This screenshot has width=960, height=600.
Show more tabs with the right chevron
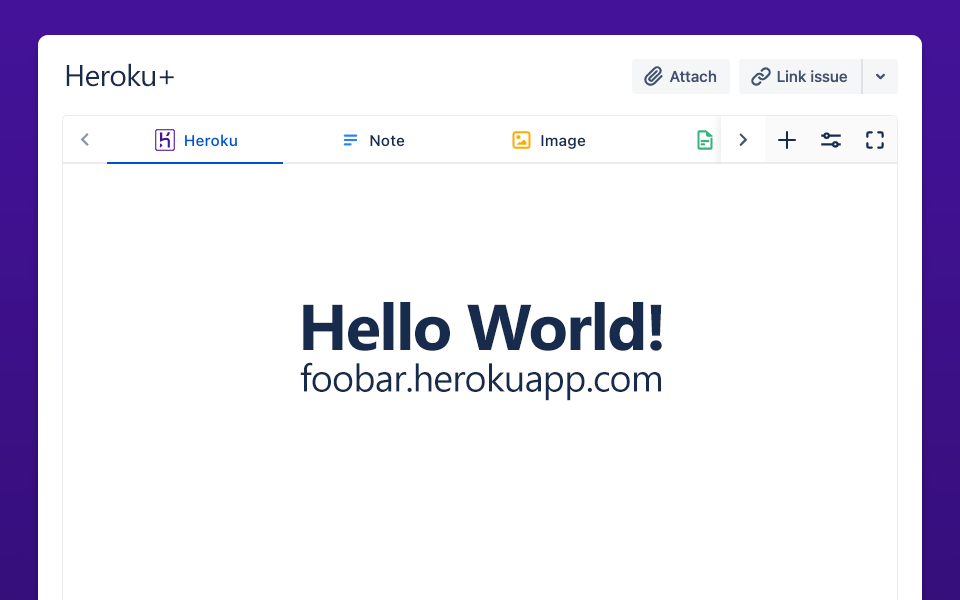point(743,140)
